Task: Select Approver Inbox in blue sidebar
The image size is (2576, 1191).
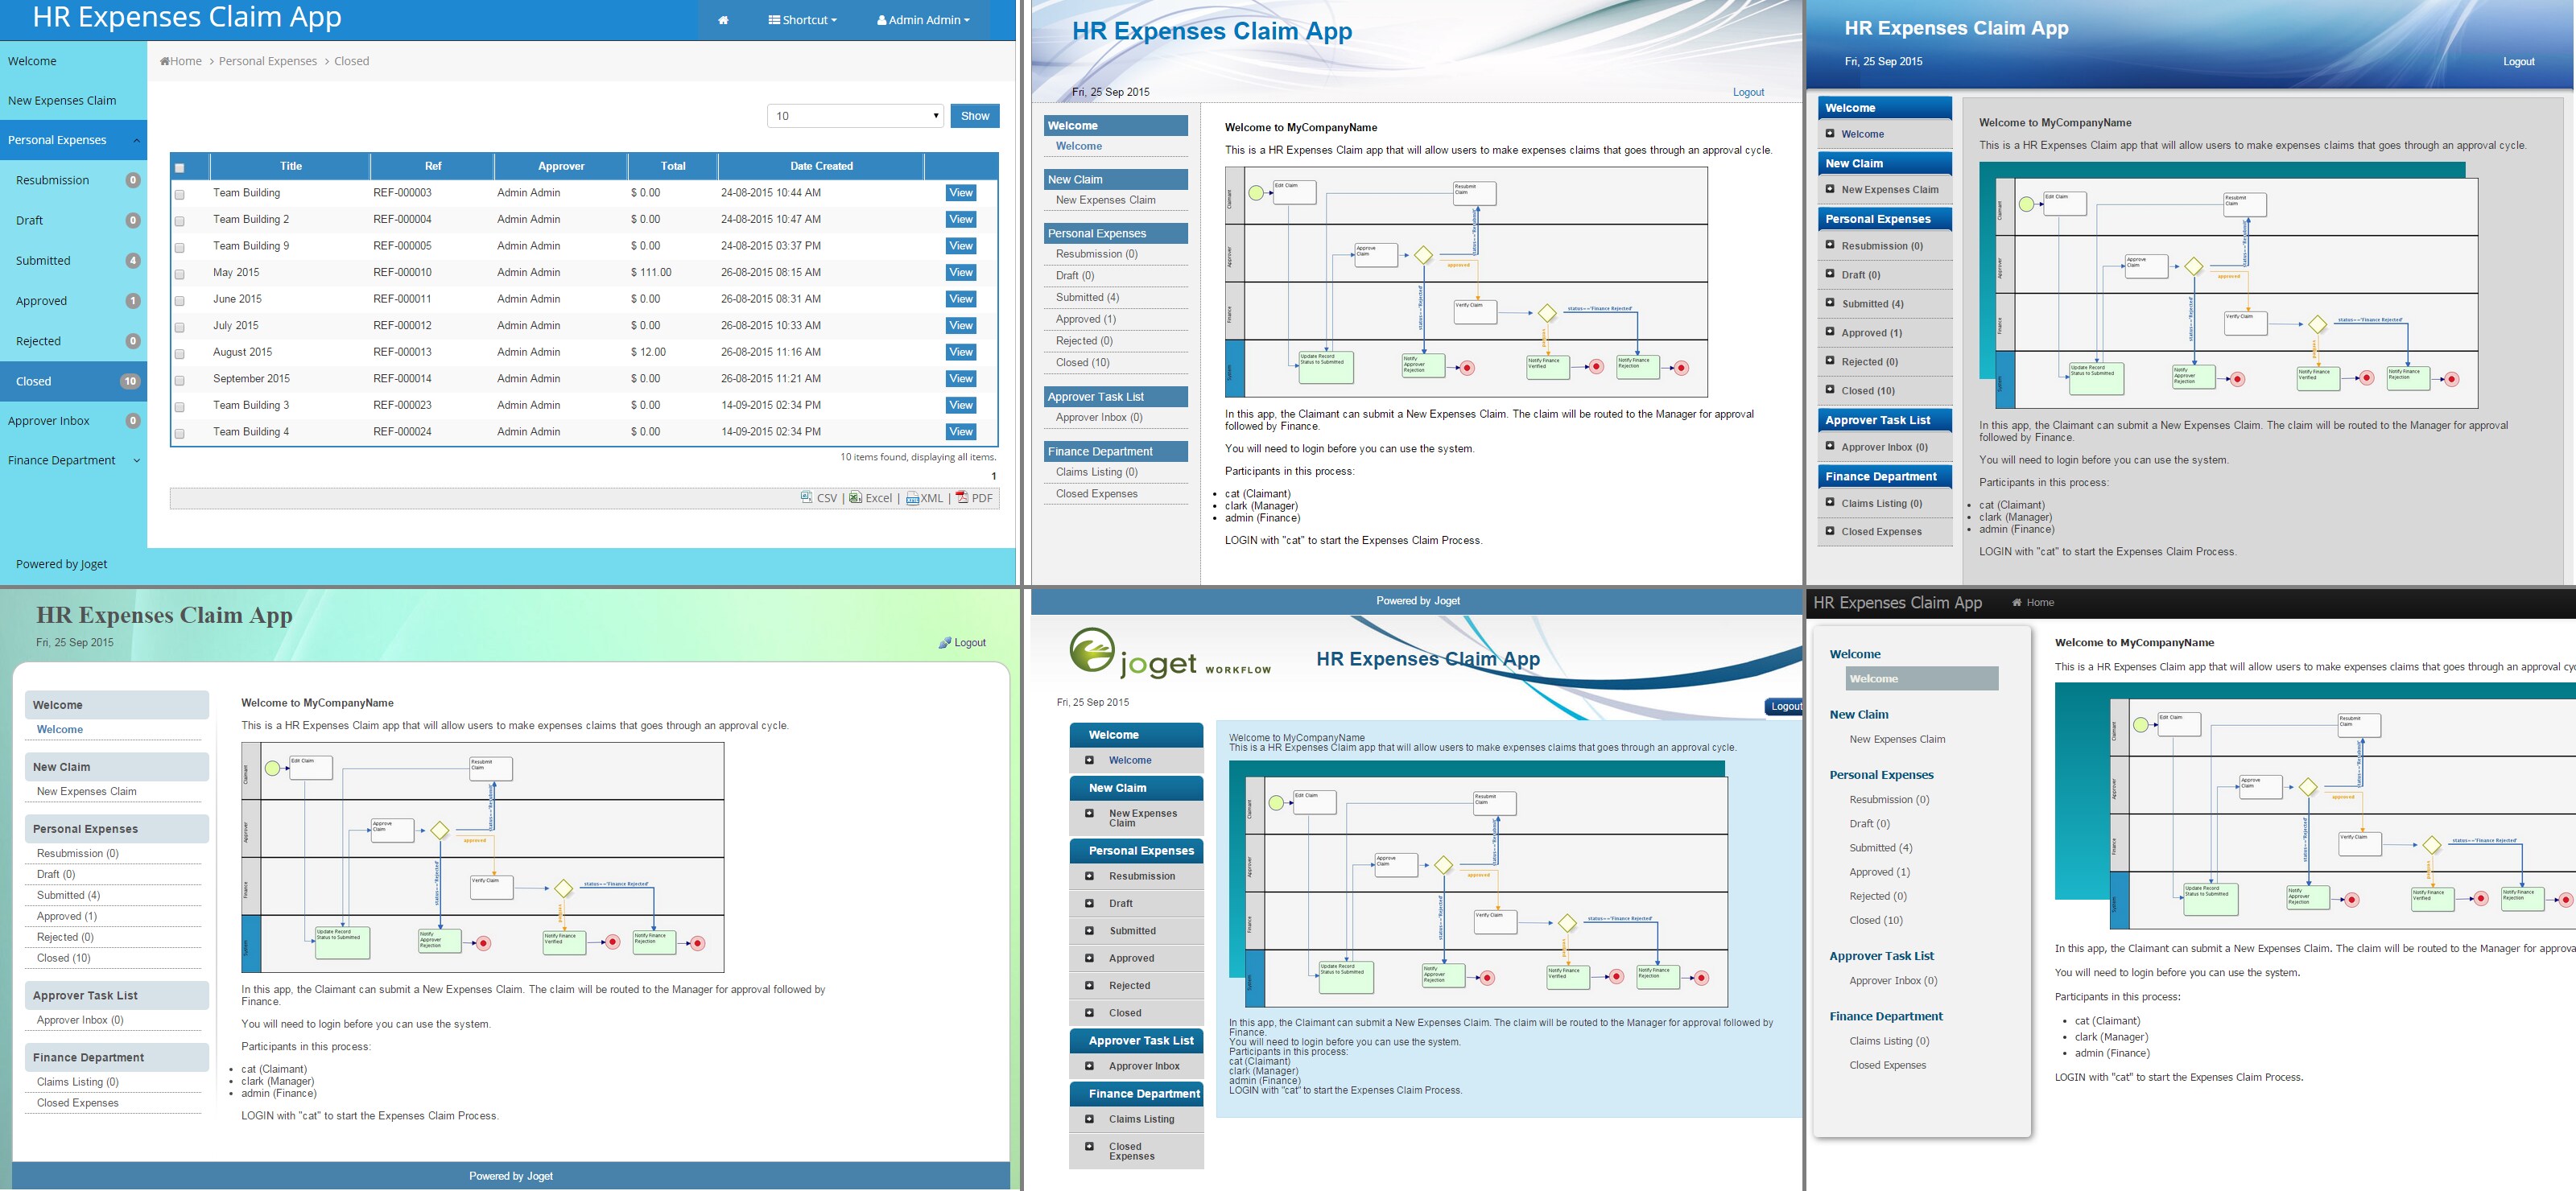Action: tap(49, 421)
